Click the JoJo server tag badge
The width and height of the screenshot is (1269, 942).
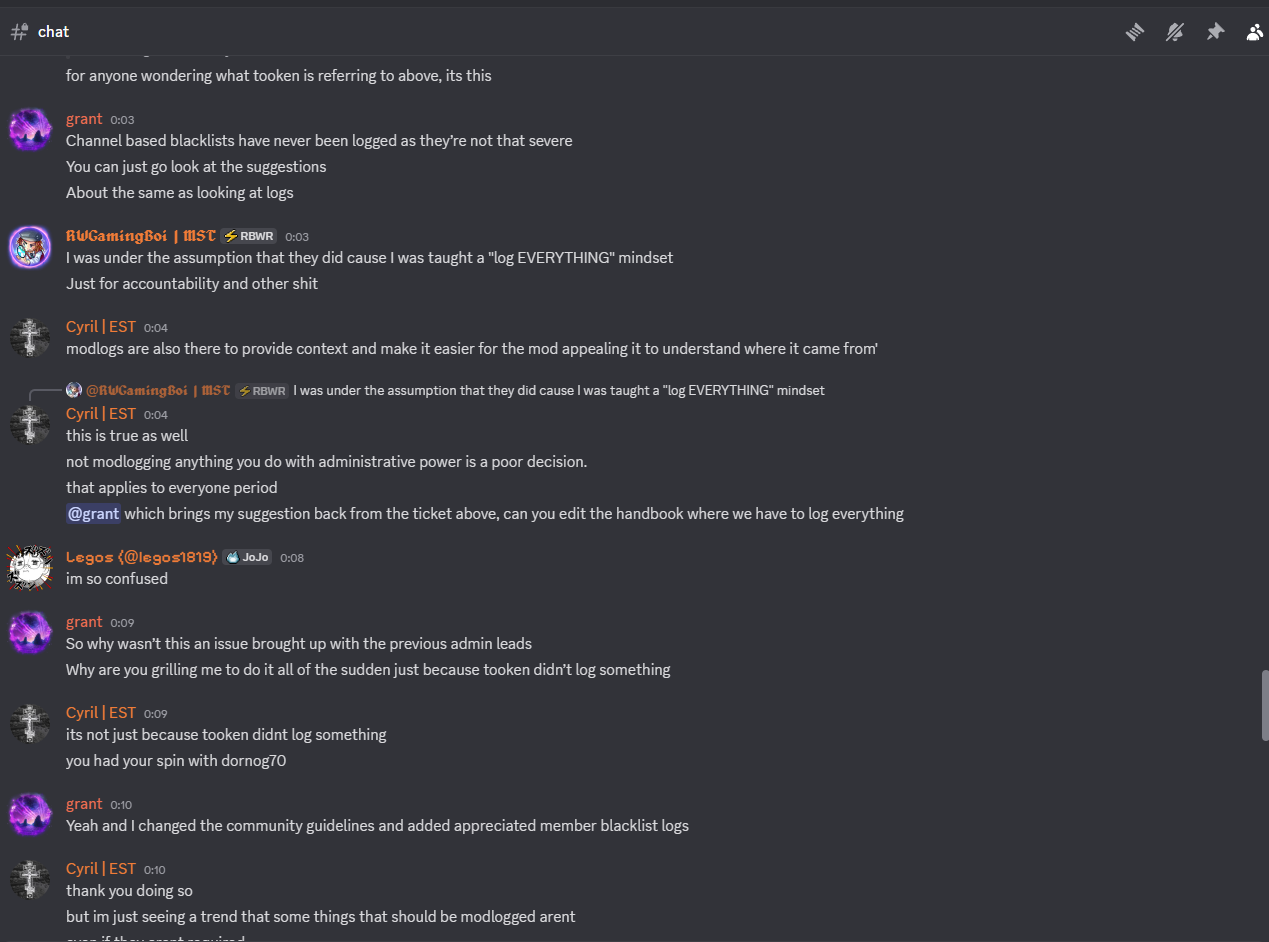point(247,557)
